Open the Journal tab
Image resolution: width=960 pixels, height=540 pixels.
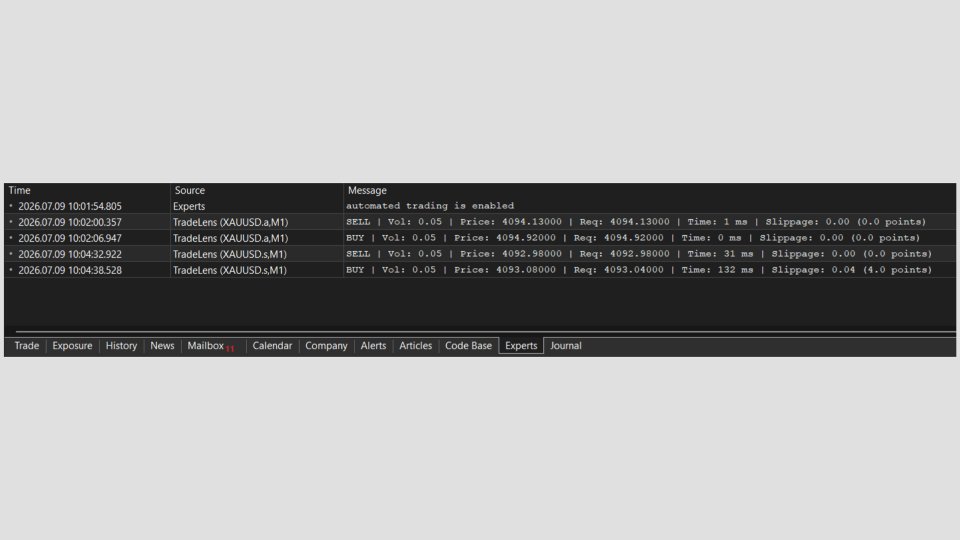click(x=566, y=346)
